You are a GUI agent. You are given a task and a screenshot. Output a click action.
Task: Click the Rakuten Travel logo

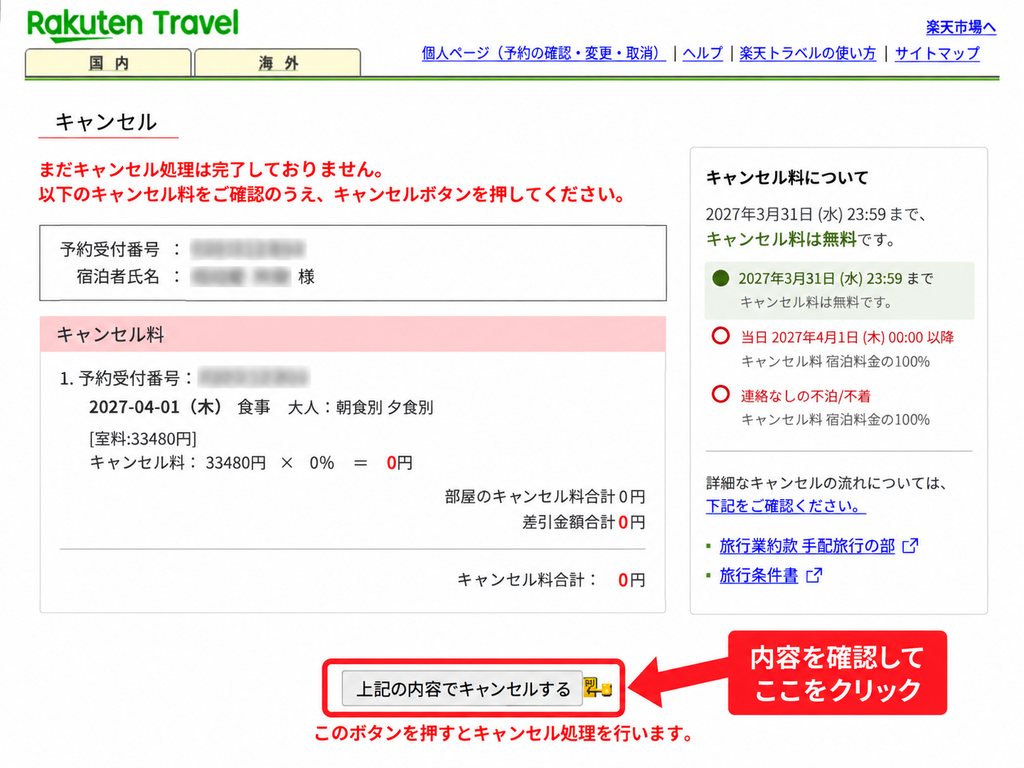click(x=133, y=25)
